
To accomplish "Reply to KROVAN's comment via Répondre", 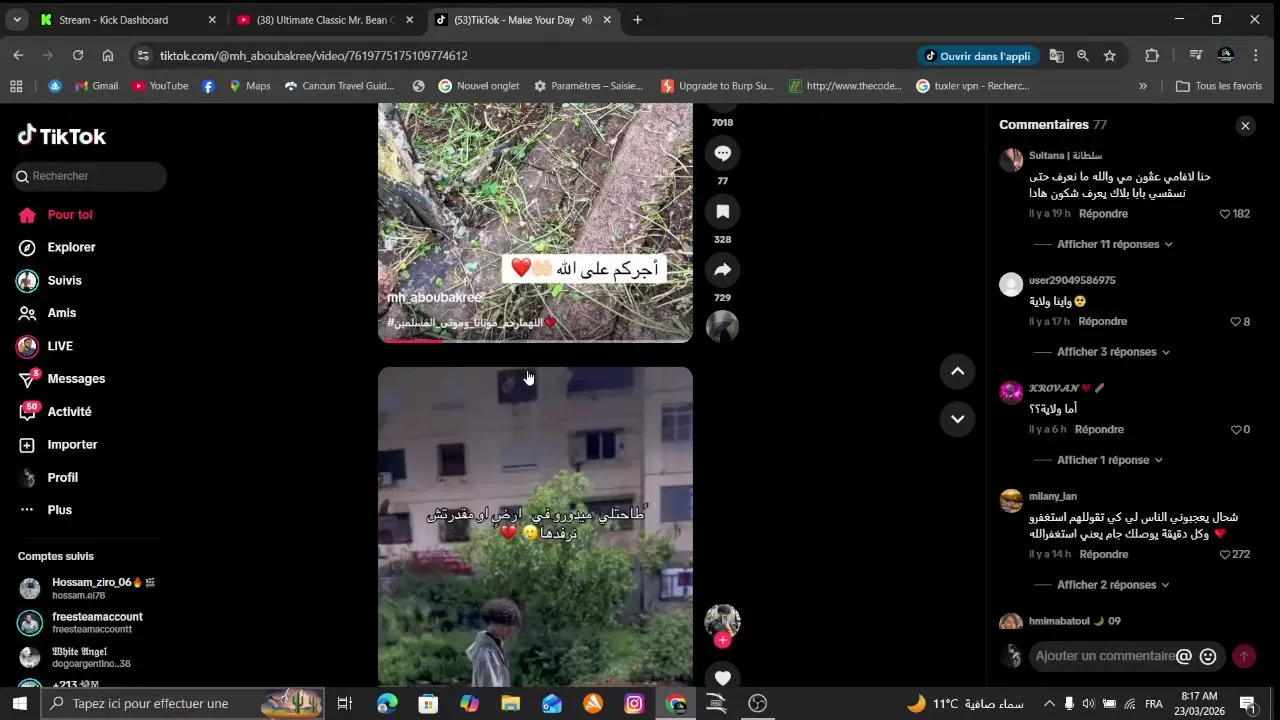I will click(x=1099, y=430).
